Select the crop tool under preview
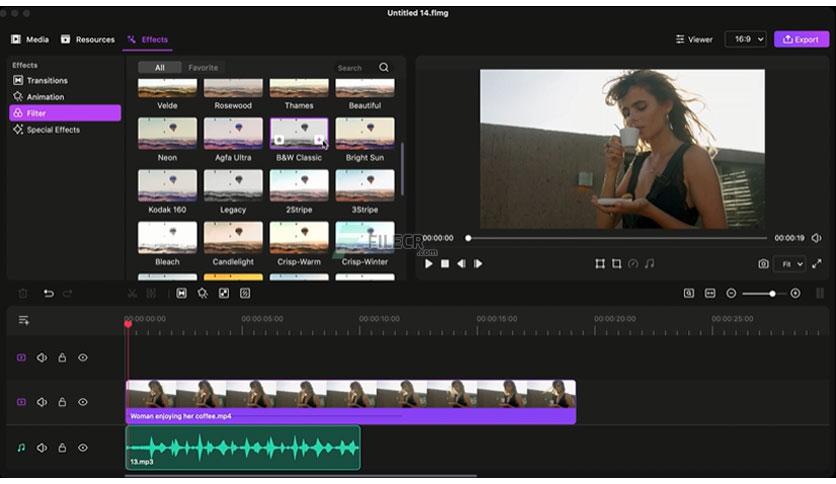The width and height of the screenshot is (836, 484). [616, 264]
